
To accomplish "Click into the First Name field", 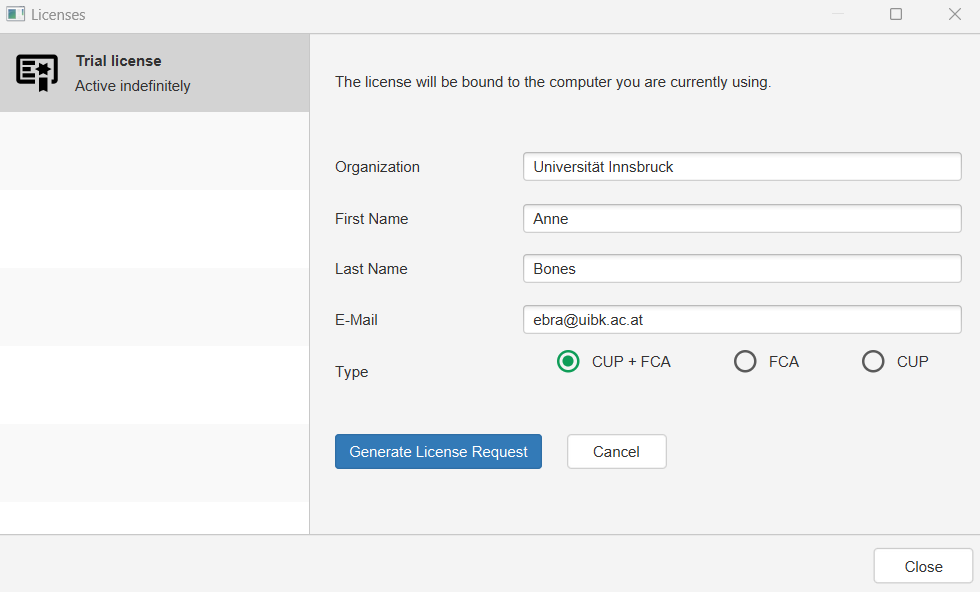I will [741, 219].
